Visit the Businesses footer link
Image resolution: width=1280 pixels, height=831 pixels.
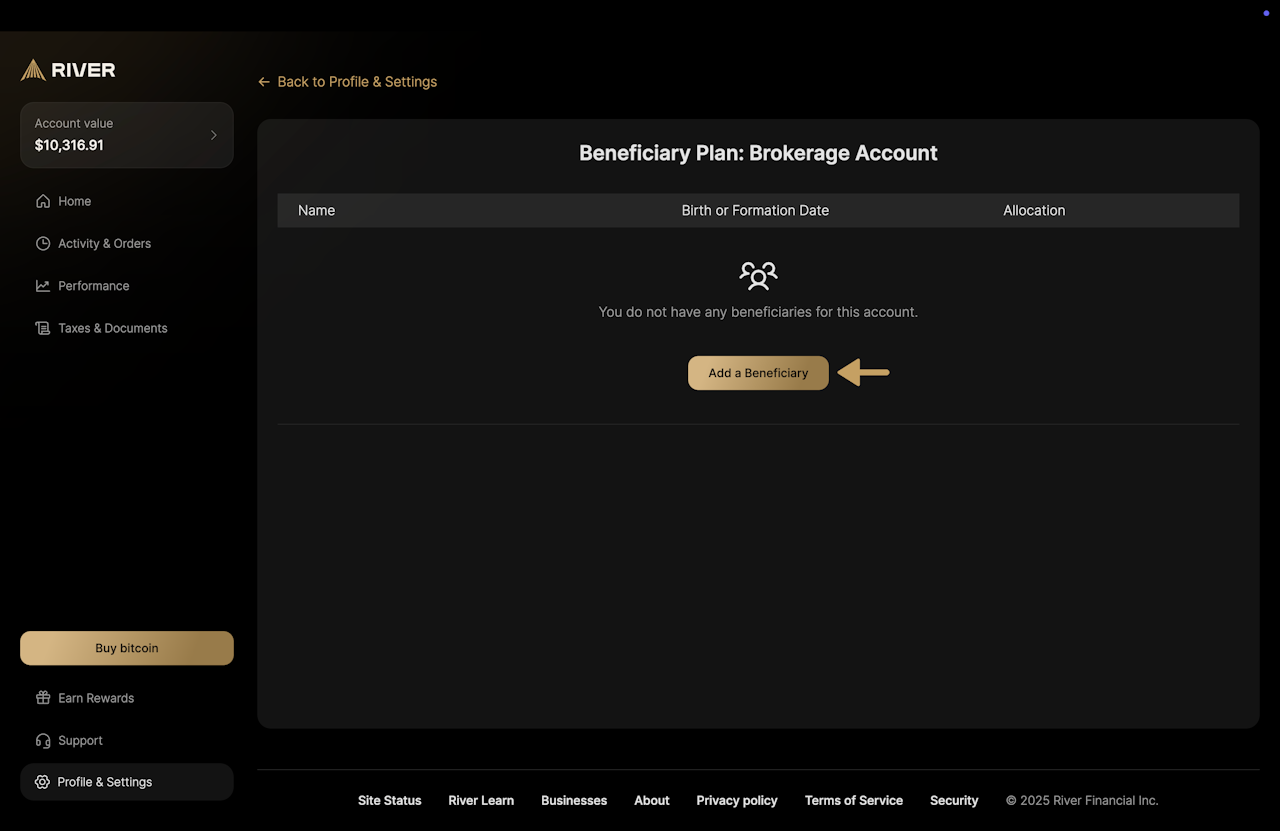point(574,800)
